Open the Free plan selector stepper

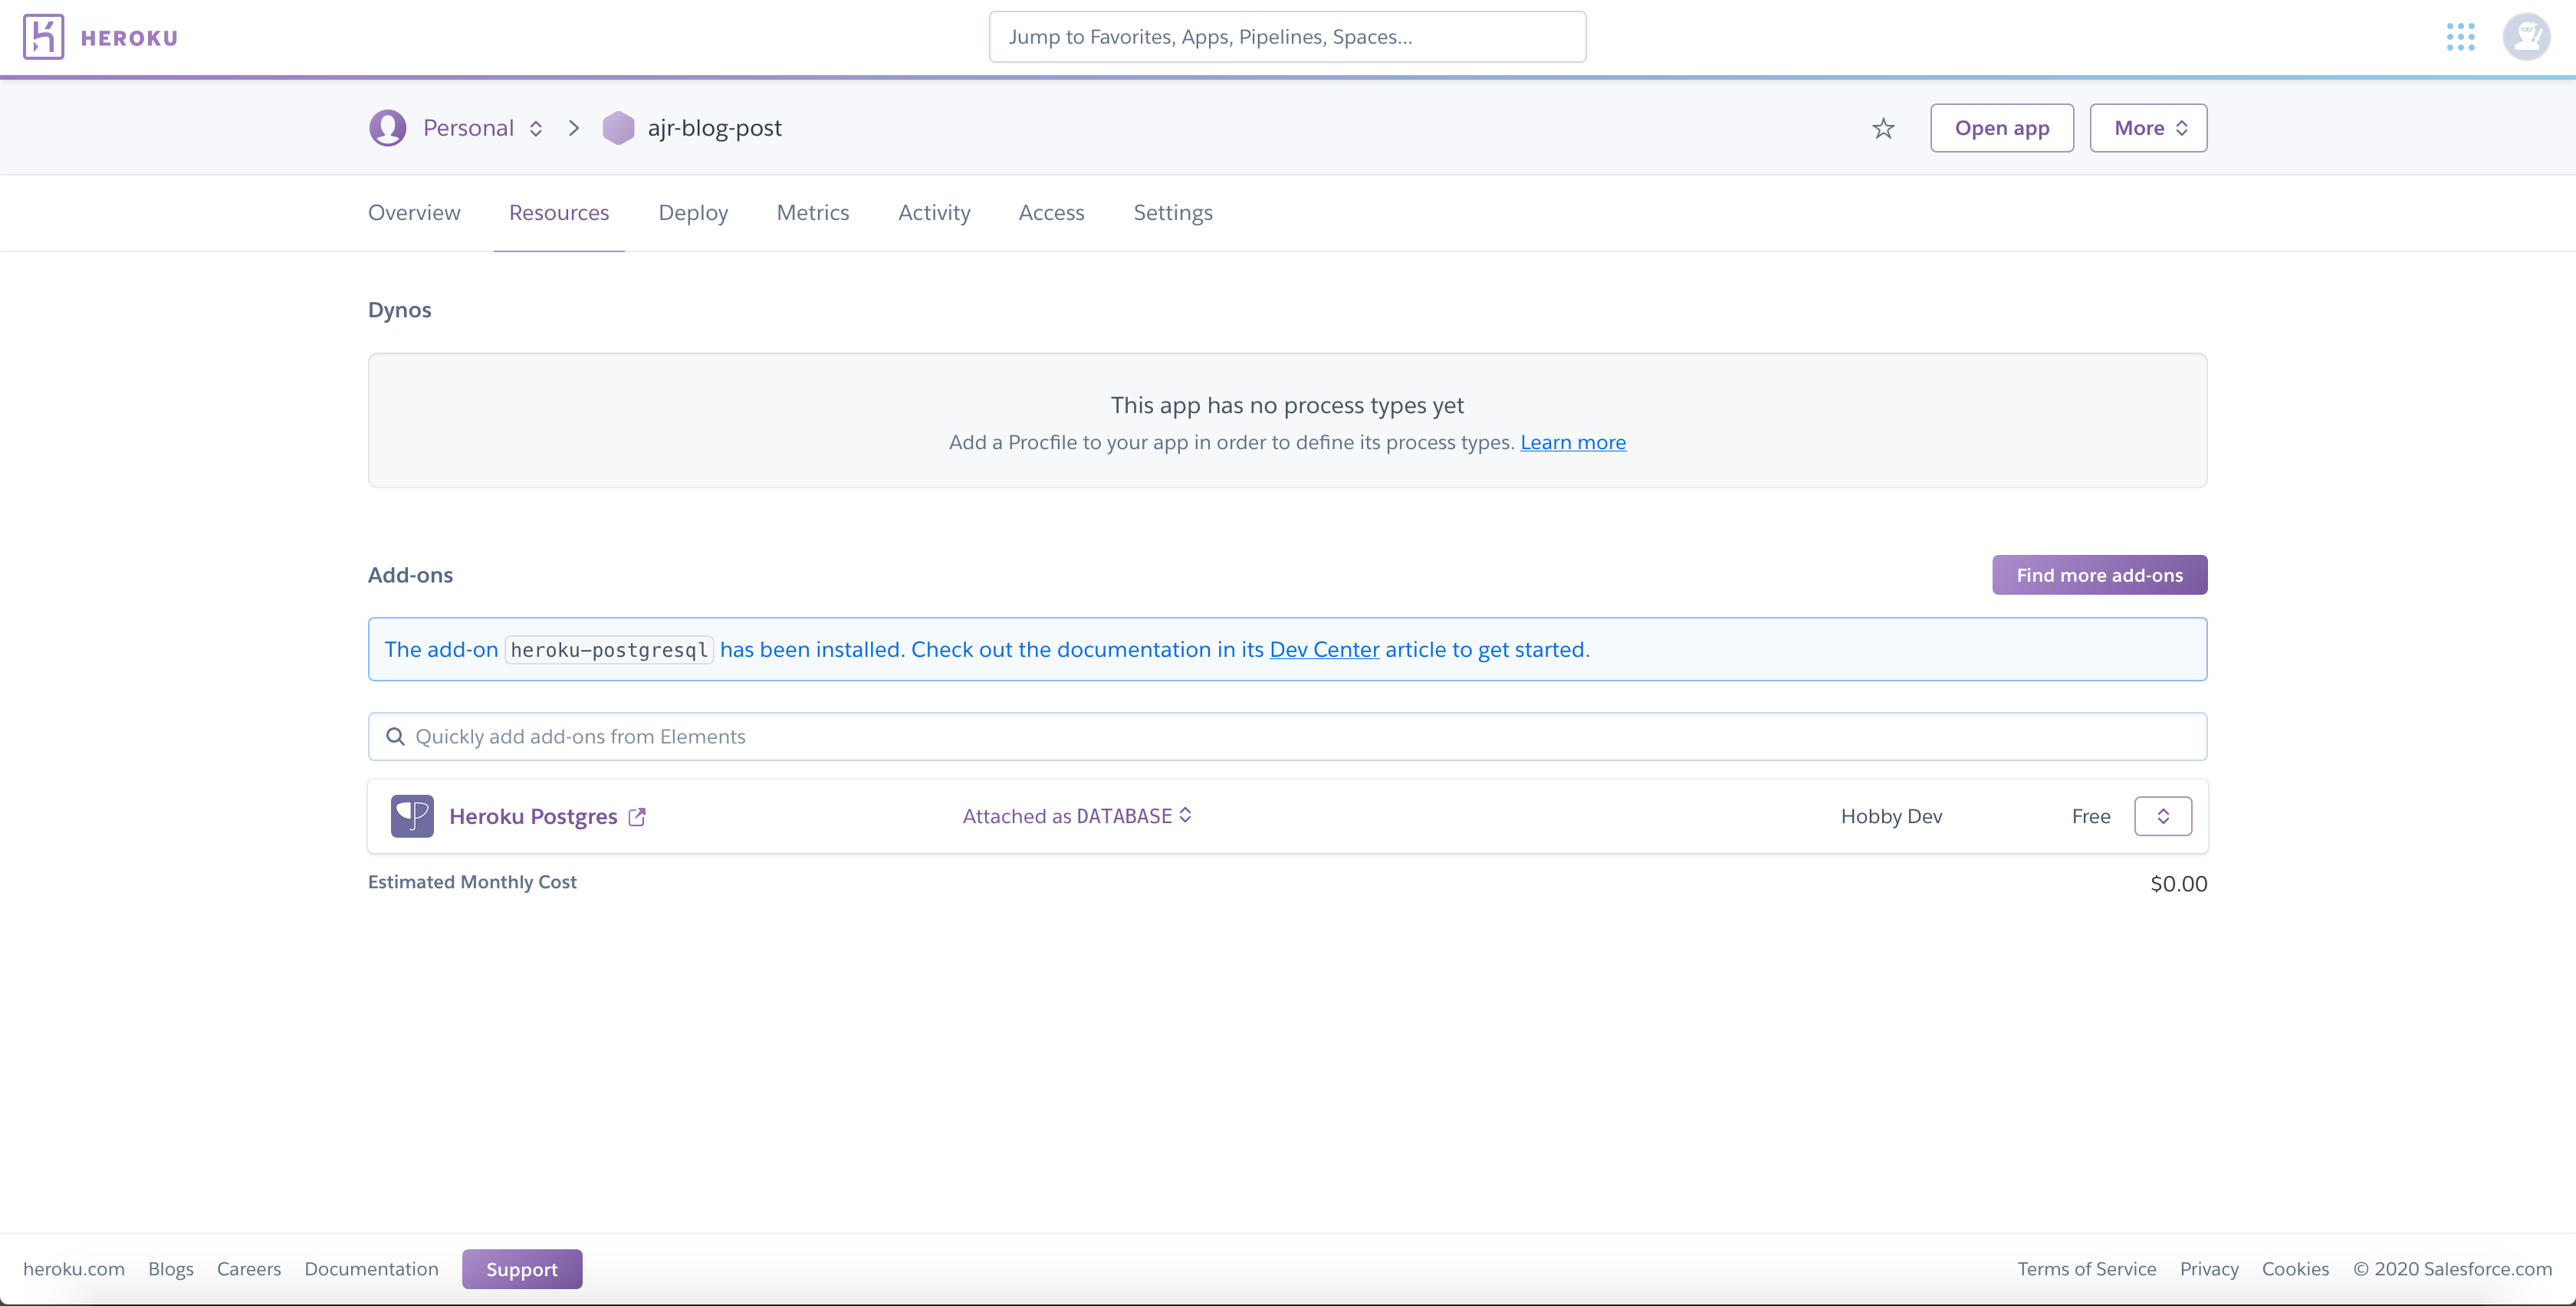click(x=2162, y=815)
